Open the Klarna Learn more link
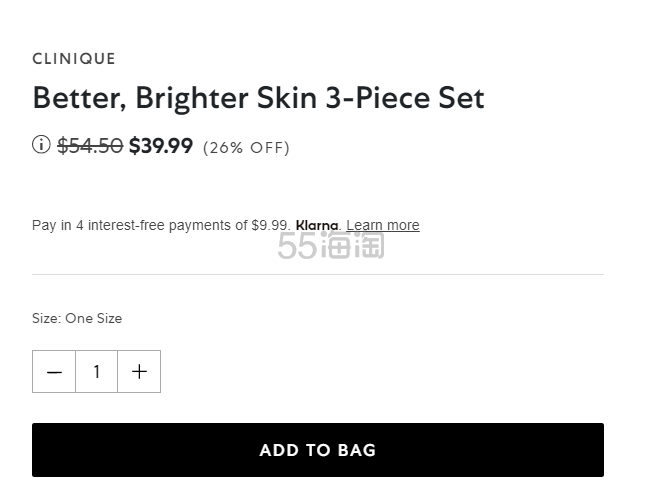Screen dimensions: 663x489 point(383,225)
